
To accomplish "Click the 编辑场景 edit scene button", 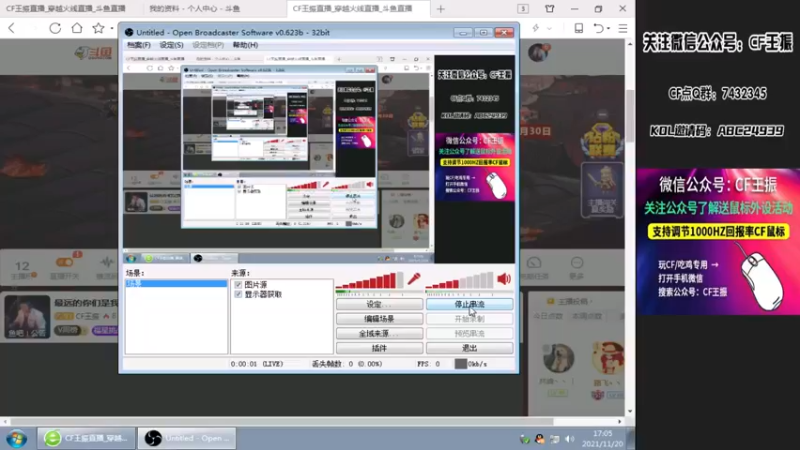I will 379,319.
